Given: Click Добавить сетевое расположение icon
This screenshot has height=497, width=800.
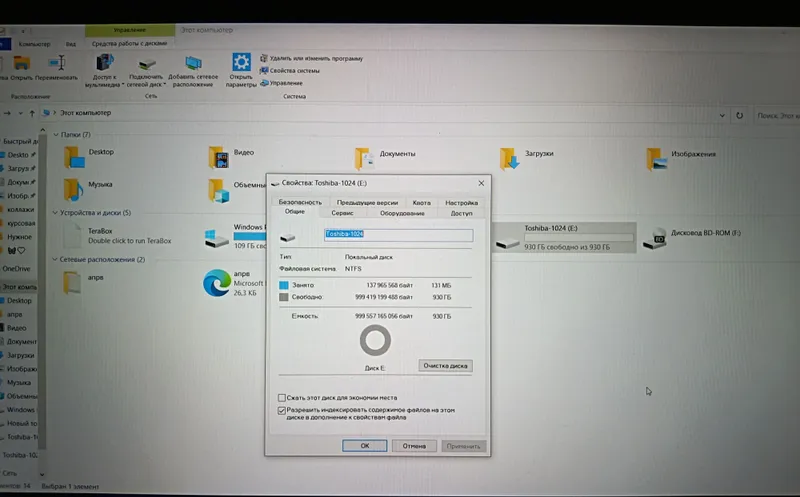Looking at the screenshot, I should 193,63.
